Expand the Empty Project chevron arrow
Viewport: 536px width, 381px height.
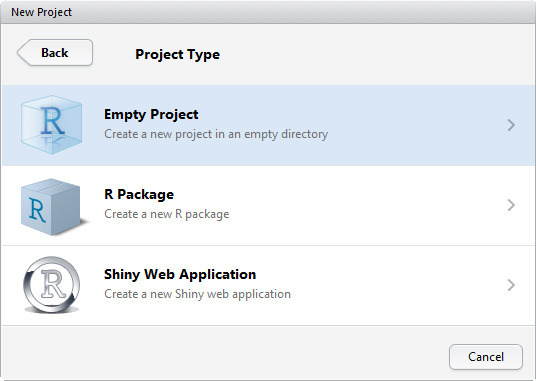pyautogui.click(x=511, y=125)
